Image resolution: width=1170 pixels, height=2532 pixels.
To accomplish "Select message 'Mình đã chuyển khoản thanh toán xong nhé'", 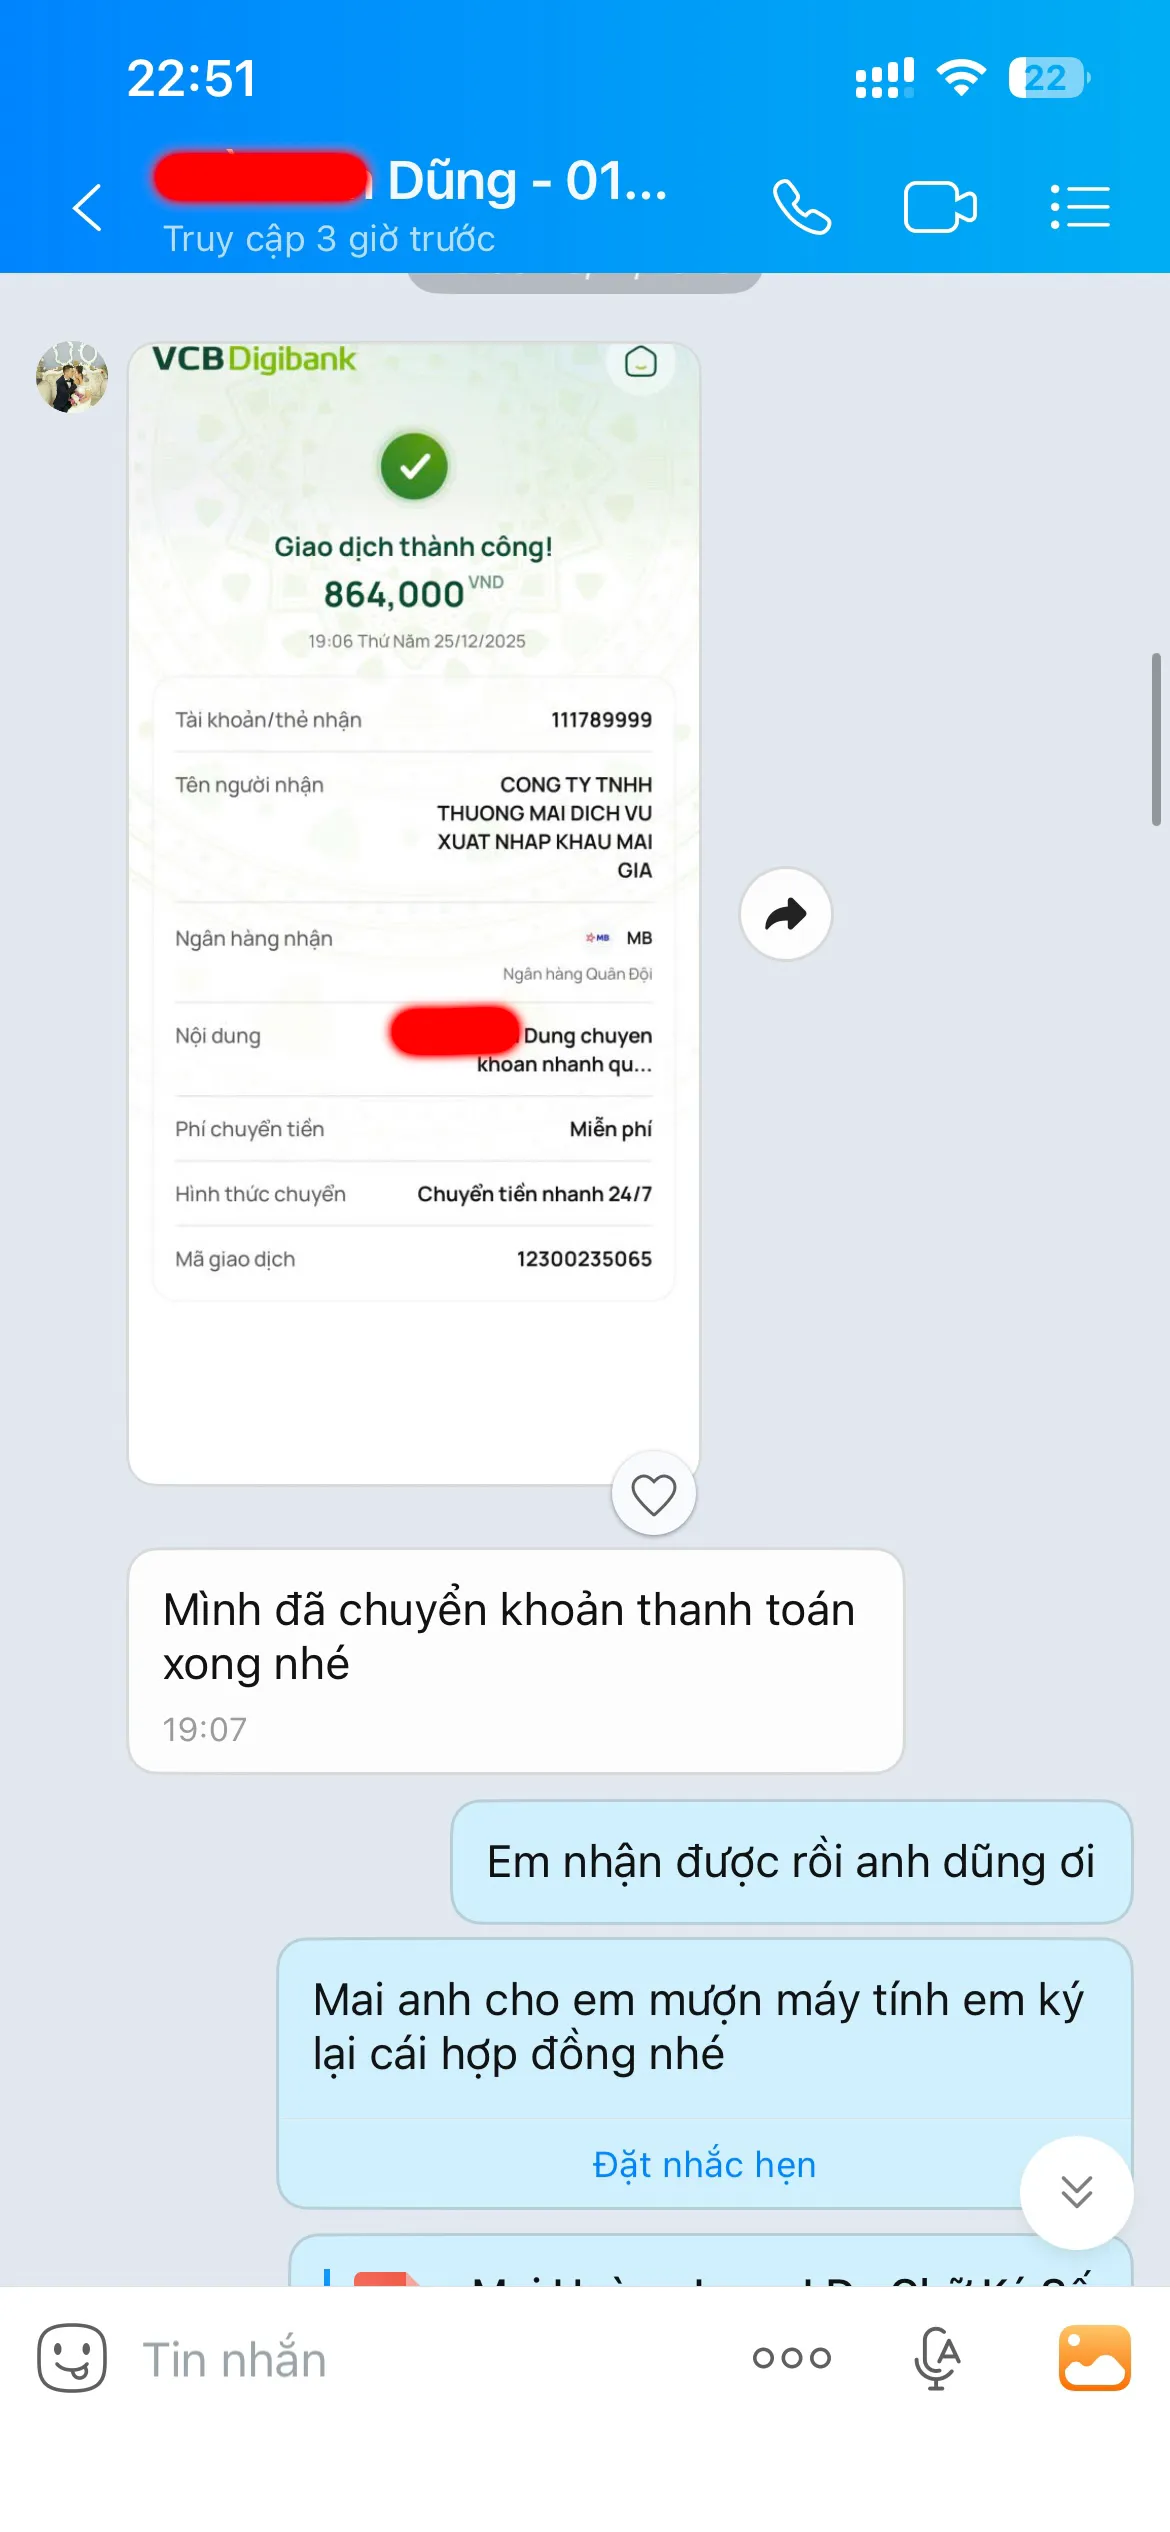I will [516, 1661].
